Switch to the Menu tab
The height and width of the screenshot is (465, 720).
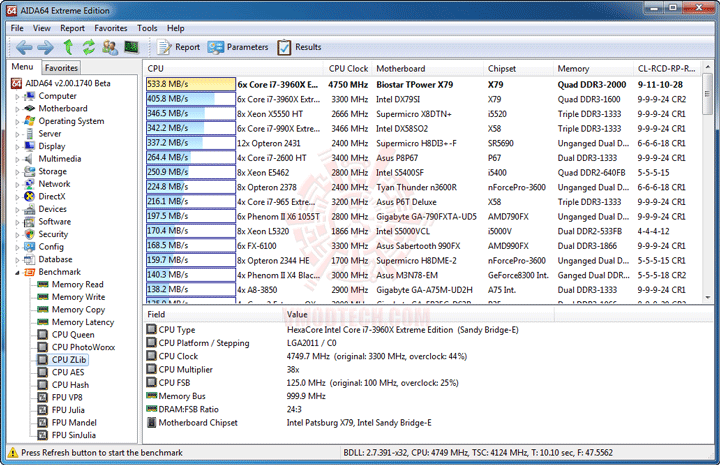[x=22, y=67]
